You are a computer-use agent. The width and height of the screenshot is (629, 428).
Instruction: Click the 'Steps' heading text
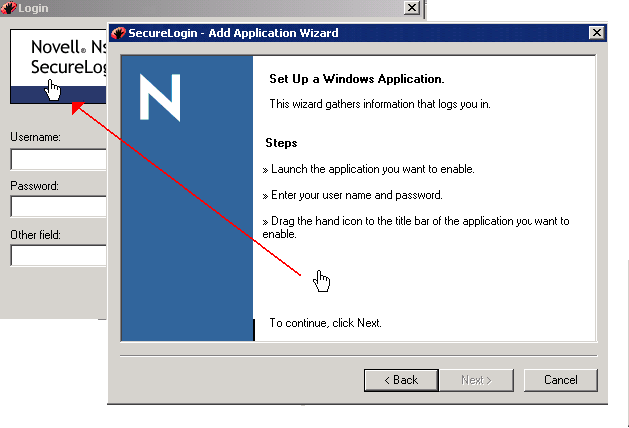[x=281, y=143]
